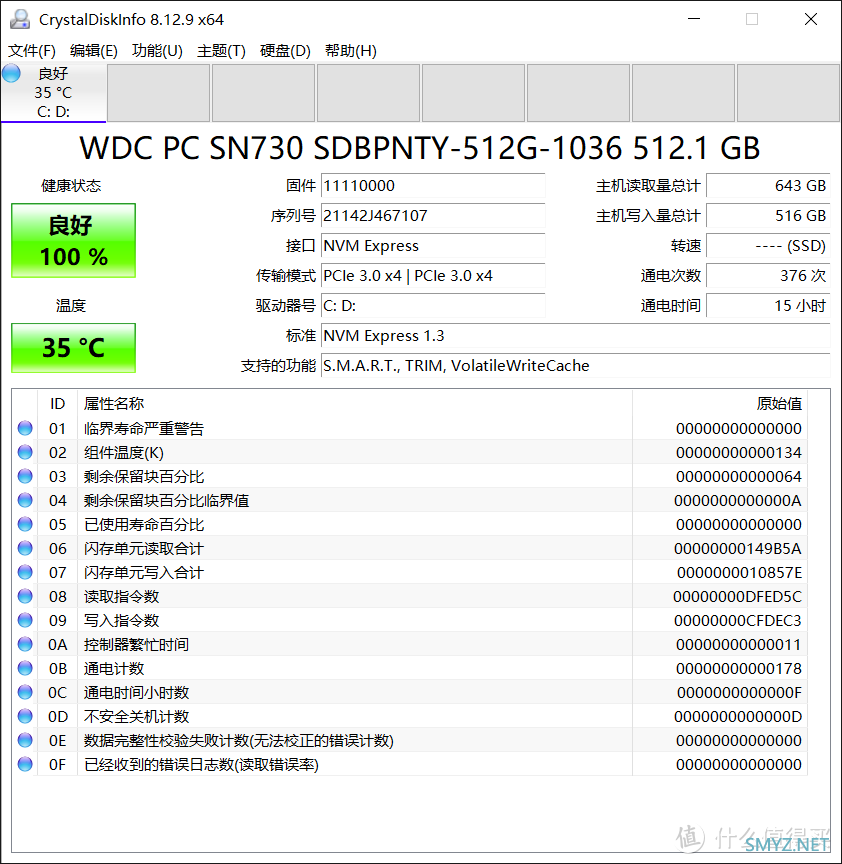Click the standard field NVM Express 1.3

(x=576, y=336)
